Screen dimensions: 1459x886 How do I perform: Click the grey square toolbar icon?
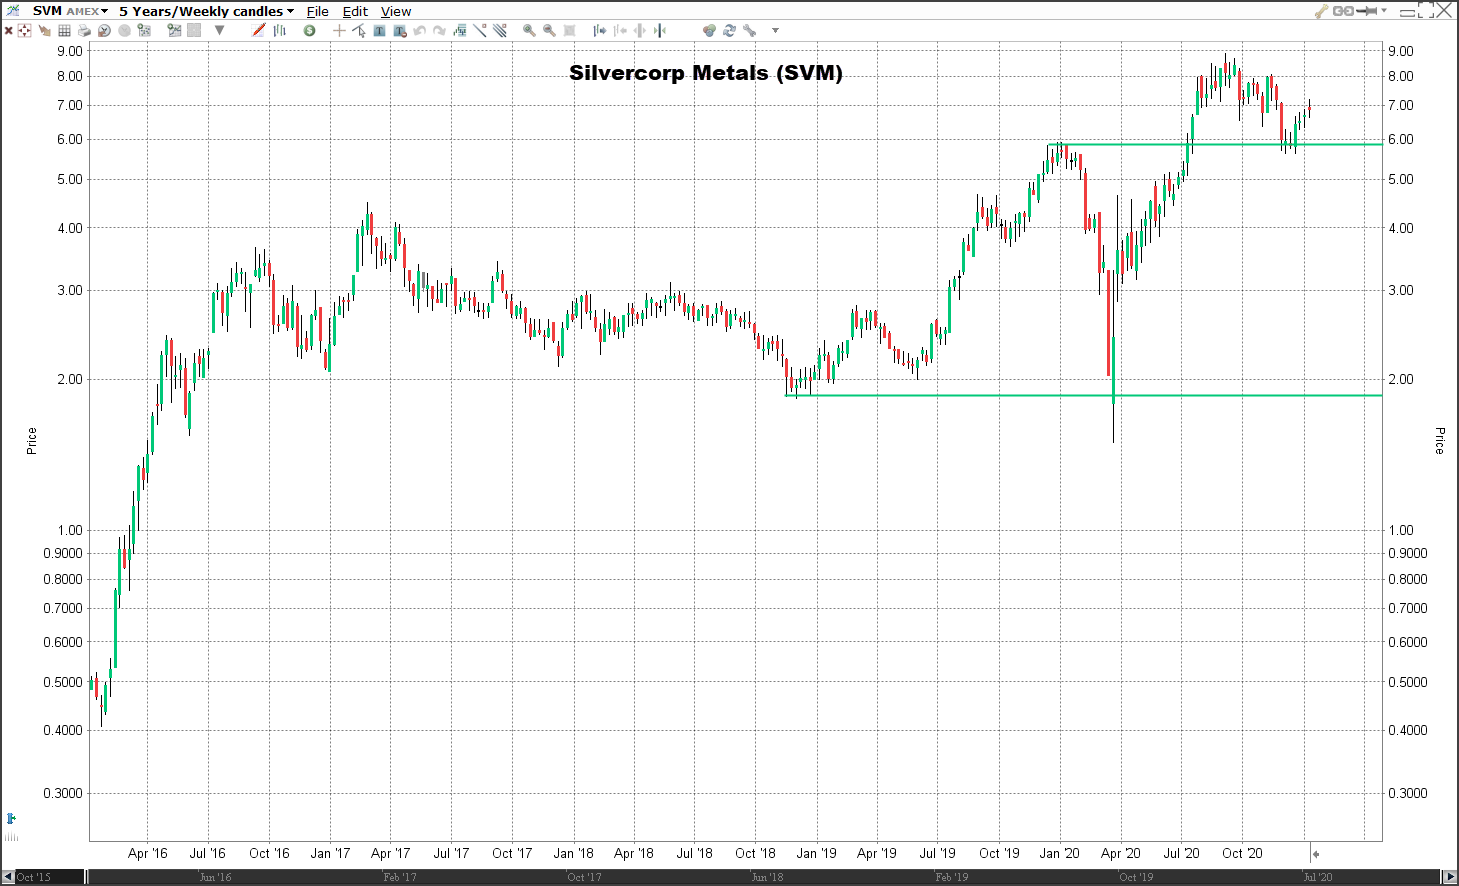pos(194,30)
